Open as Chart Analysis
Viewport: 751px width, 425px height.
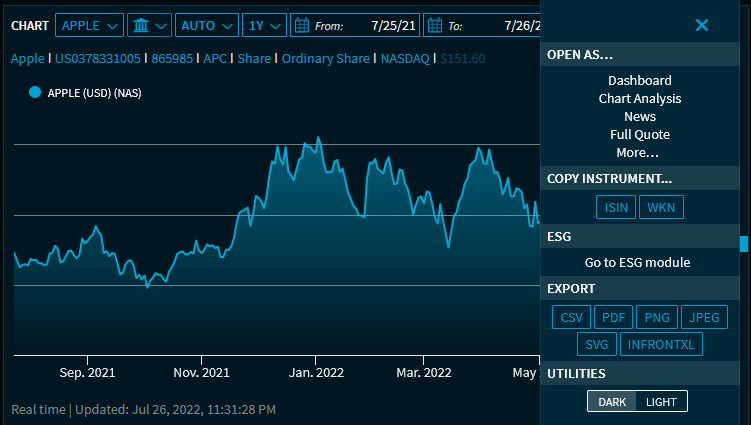639,99
